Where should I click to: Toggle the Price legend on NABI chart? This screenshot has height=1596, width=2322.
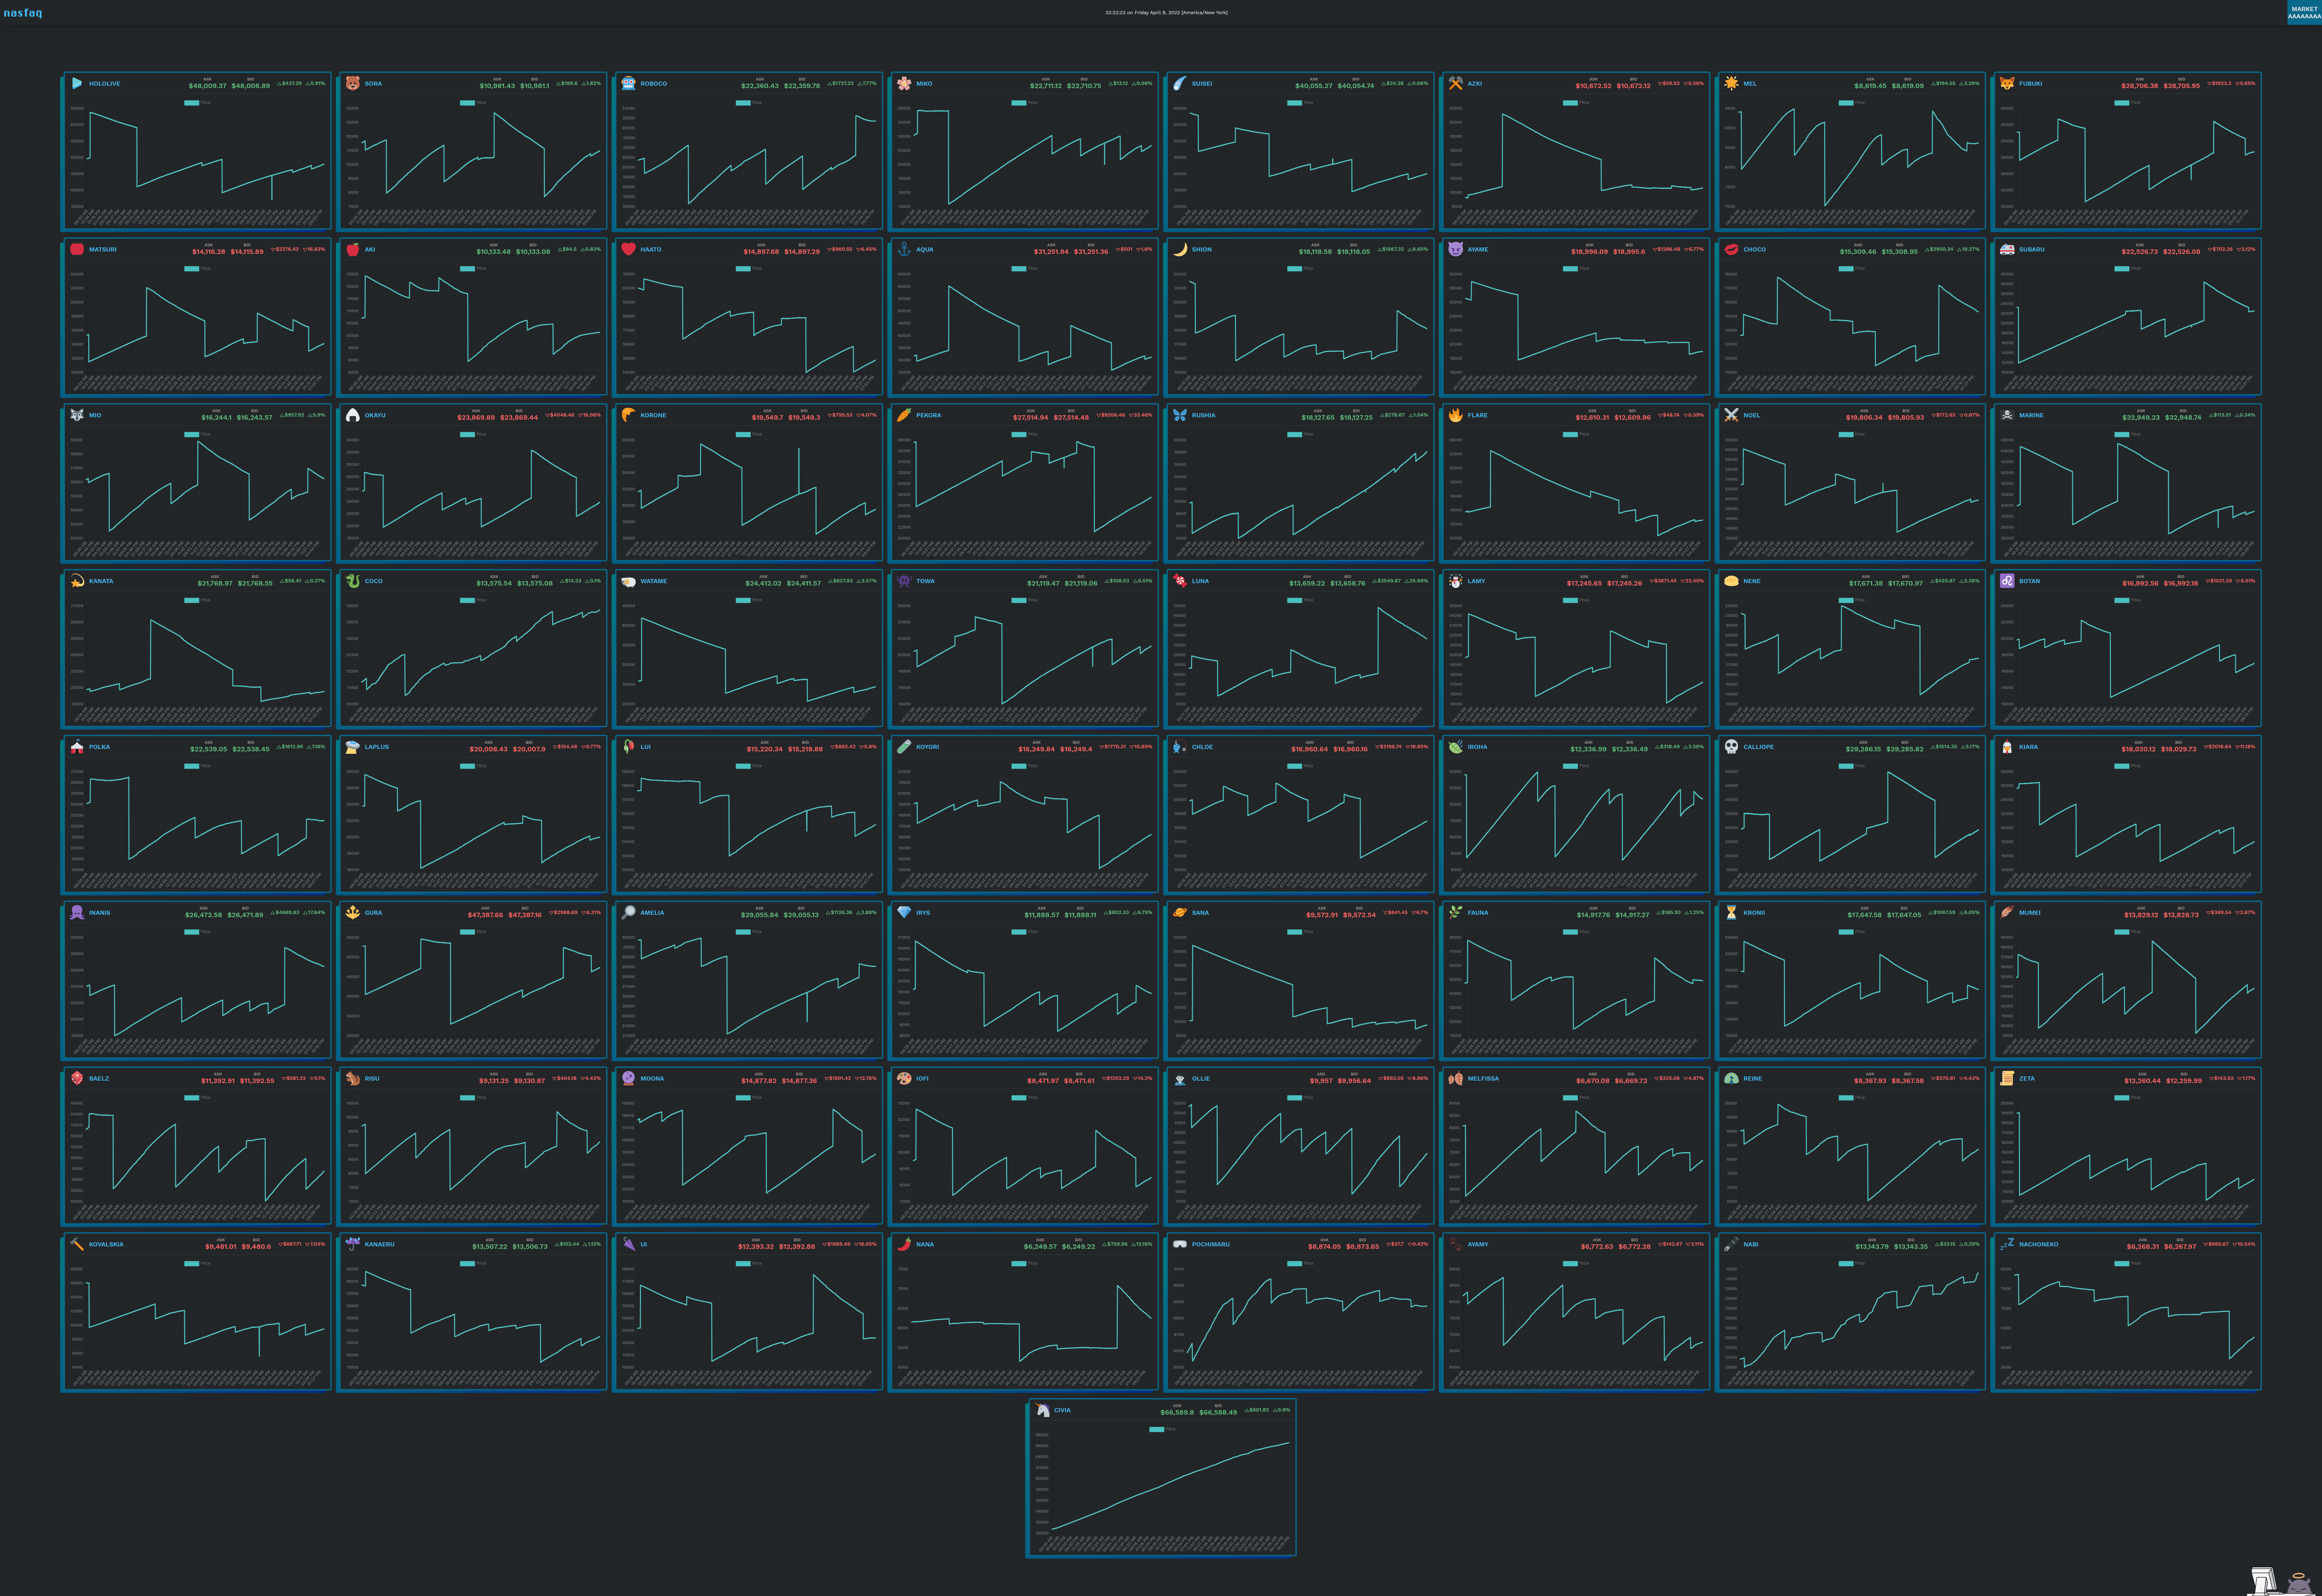pos(1852,1263)
